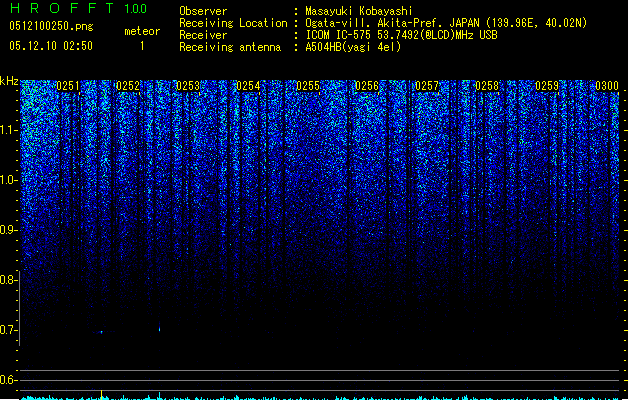Click the 0256 time marker

(x=367, y=86)
